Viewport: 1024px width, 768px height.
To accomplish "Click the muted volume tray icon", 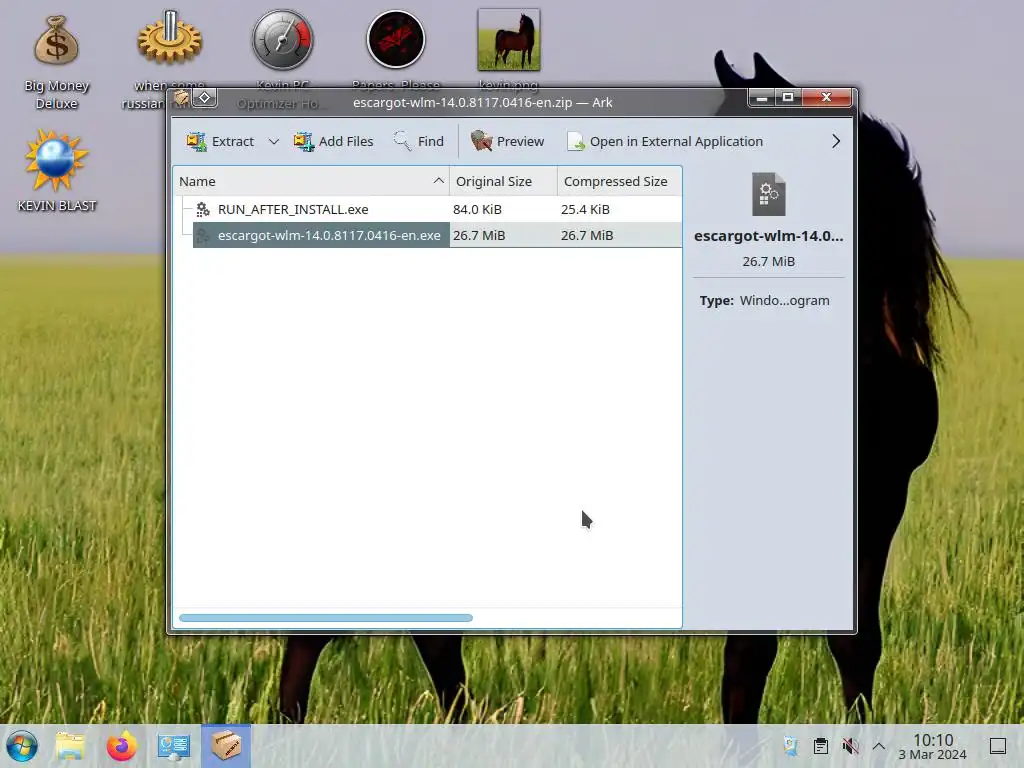I will (x=850, y=746).
